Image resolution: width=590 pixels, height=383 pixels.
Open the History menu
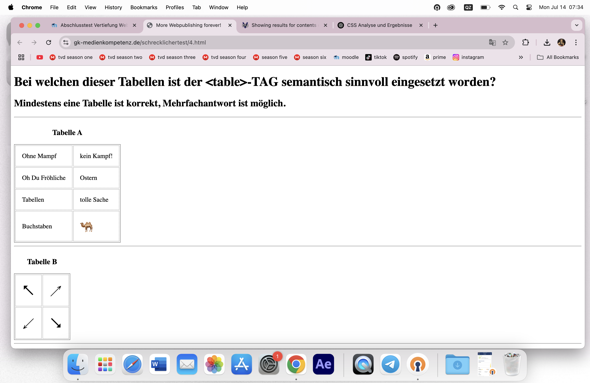113,7
